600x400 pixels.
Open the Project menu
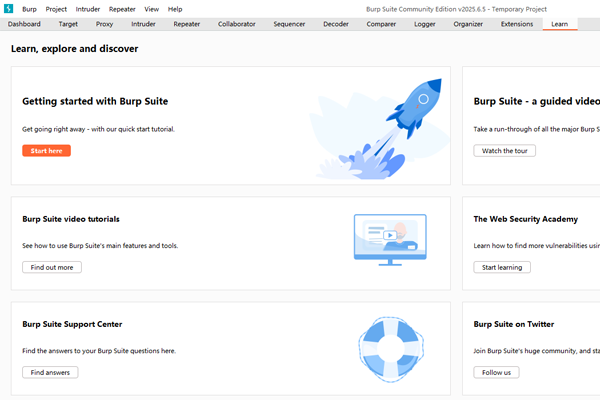click(x=56, y=8)
